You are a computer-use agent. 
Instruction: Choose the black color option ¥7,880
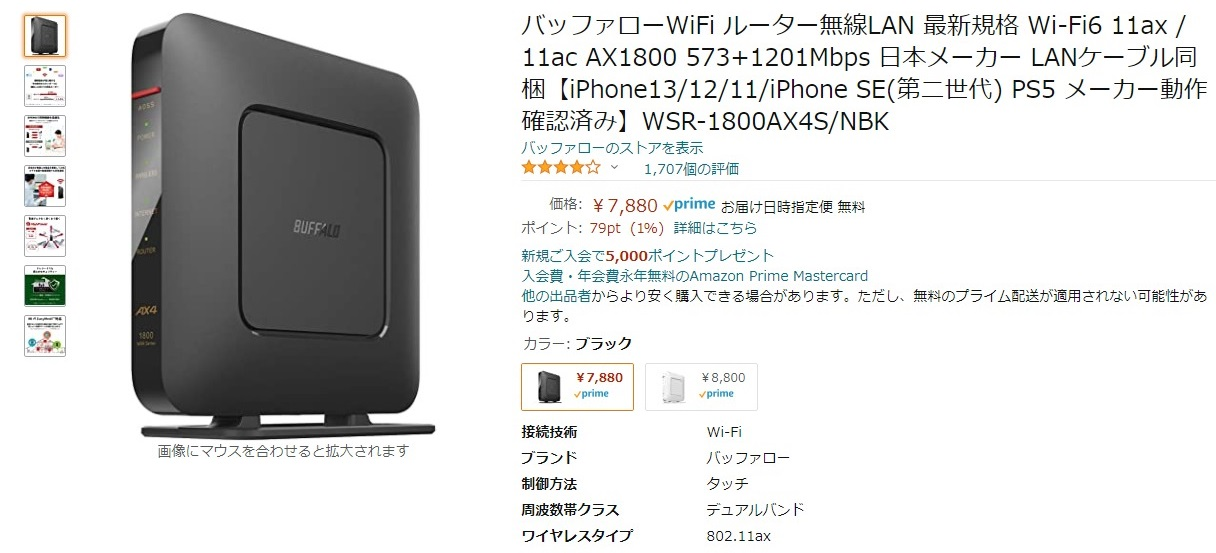click(577, 385)
